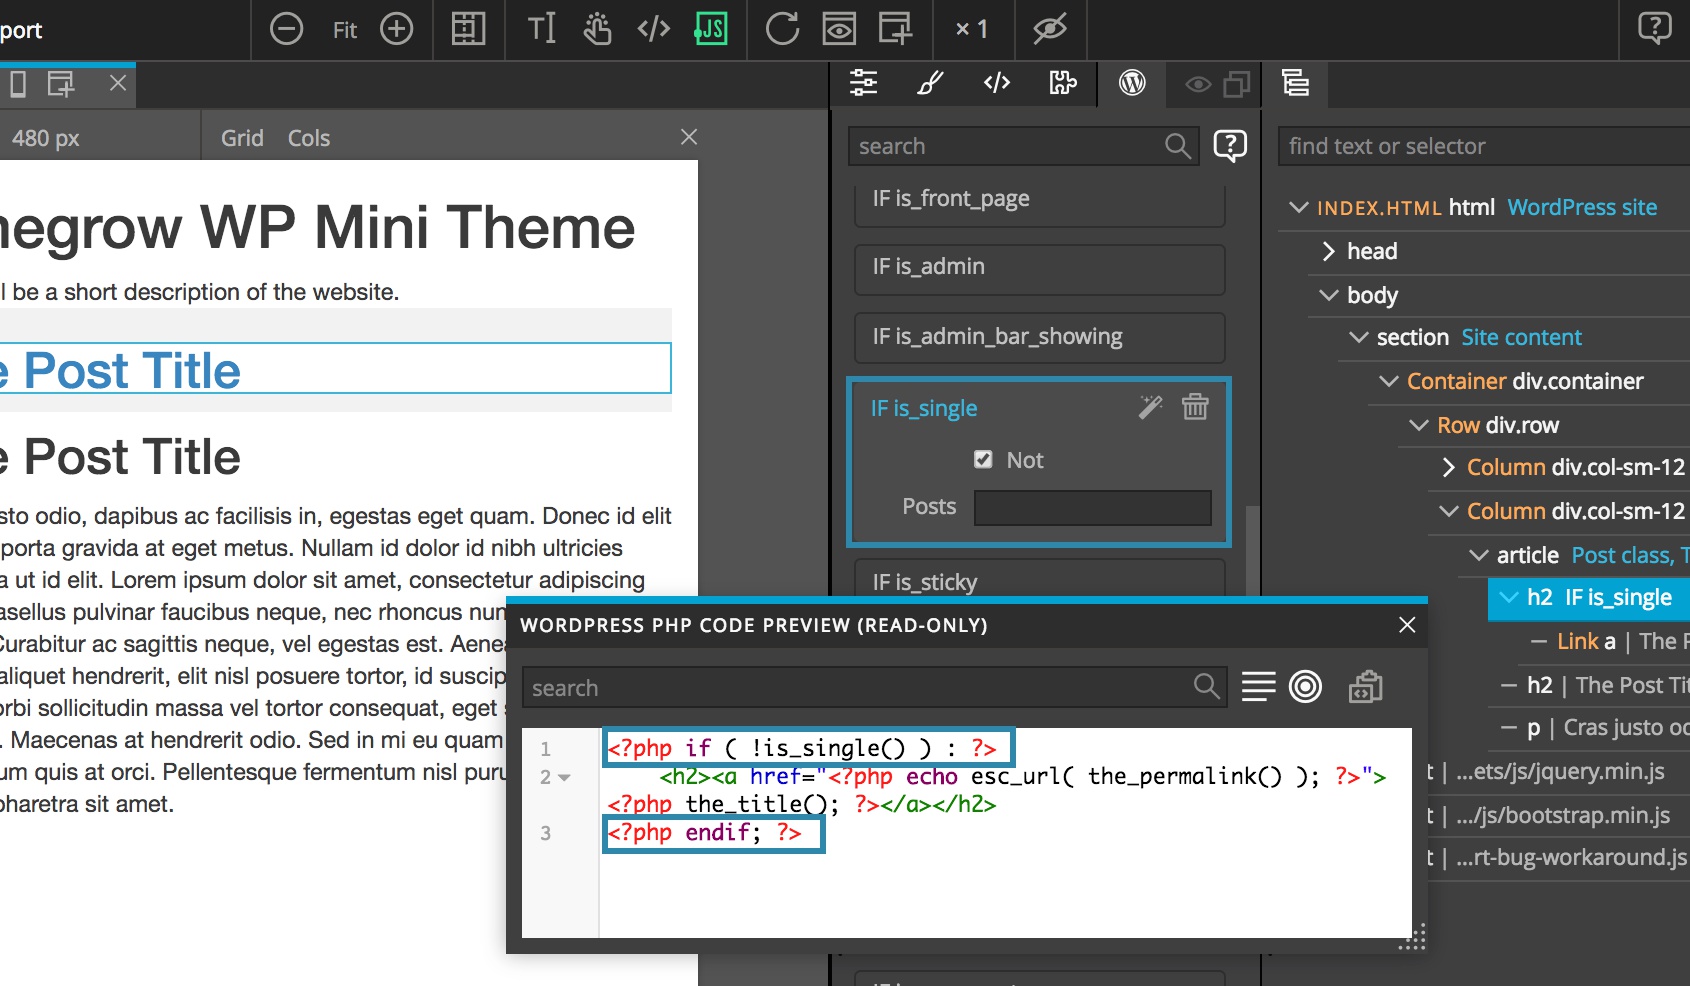Open the page layout panel icon
This screenshot has width=1690, height=986.
(x=468, y=29)
